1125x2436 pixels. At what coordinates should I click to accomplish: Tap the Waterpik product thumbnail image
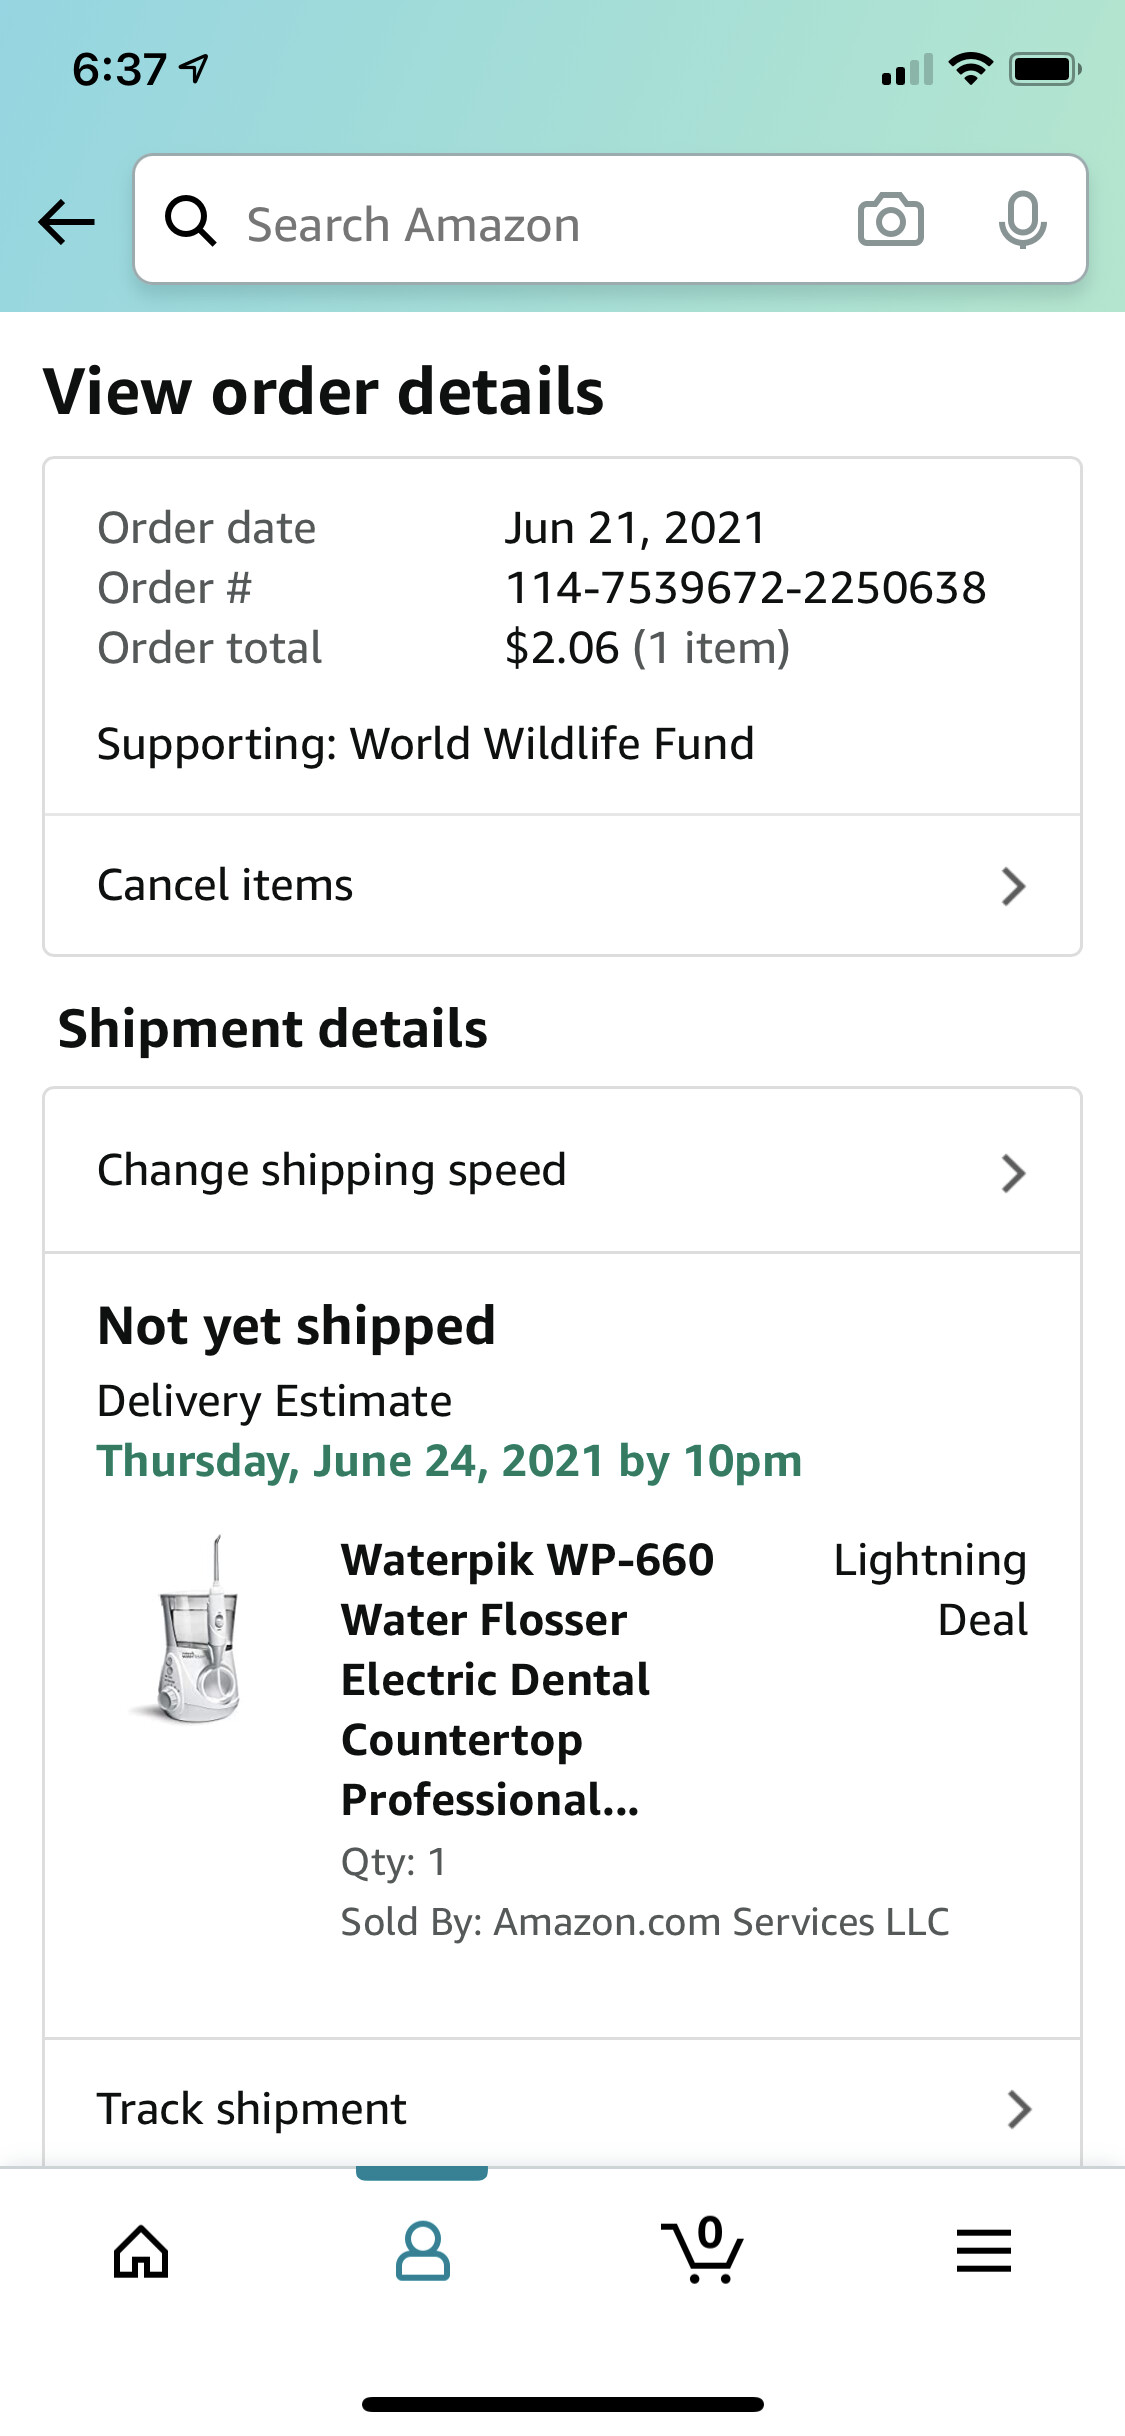tap(198, 1629)
